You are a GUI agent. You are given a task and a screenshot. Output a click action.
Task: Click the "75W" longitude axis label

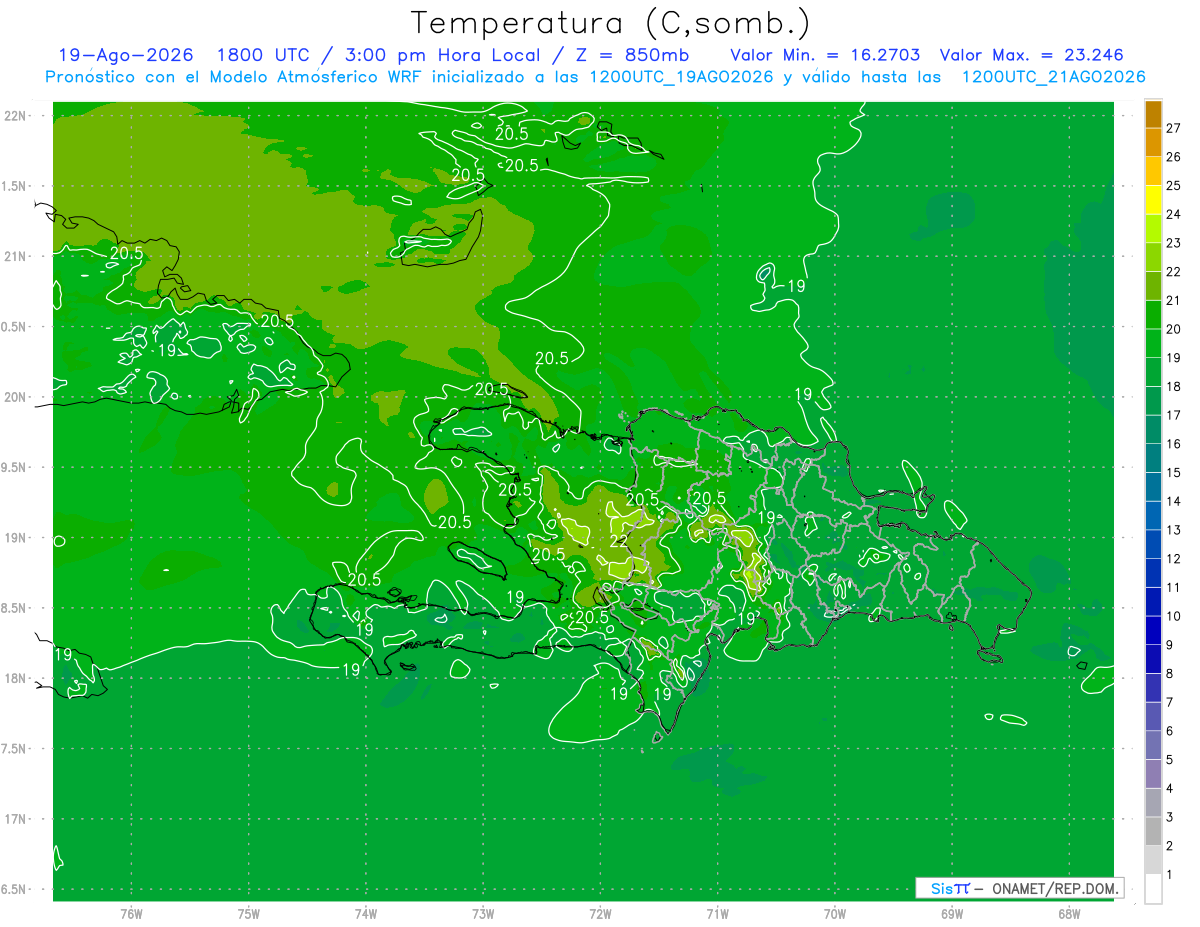(x=248, y=913)
